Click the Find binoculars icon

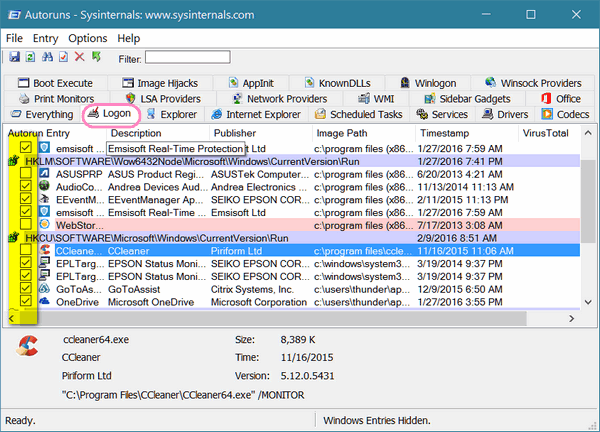[x=47, y=57]
